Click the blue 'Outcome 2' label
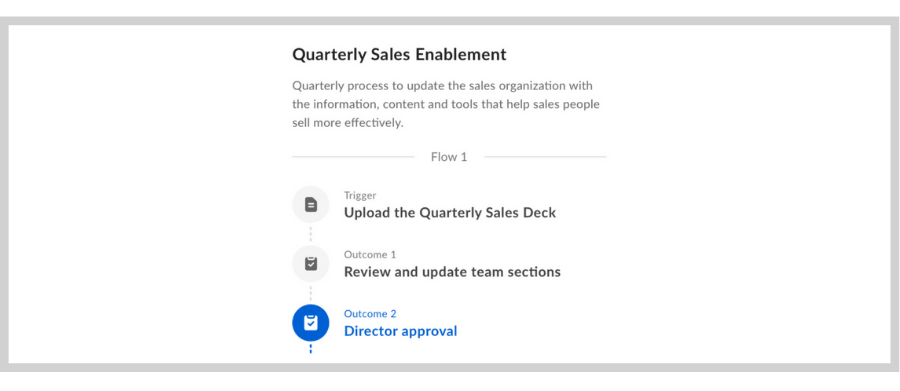 [370, 313]
